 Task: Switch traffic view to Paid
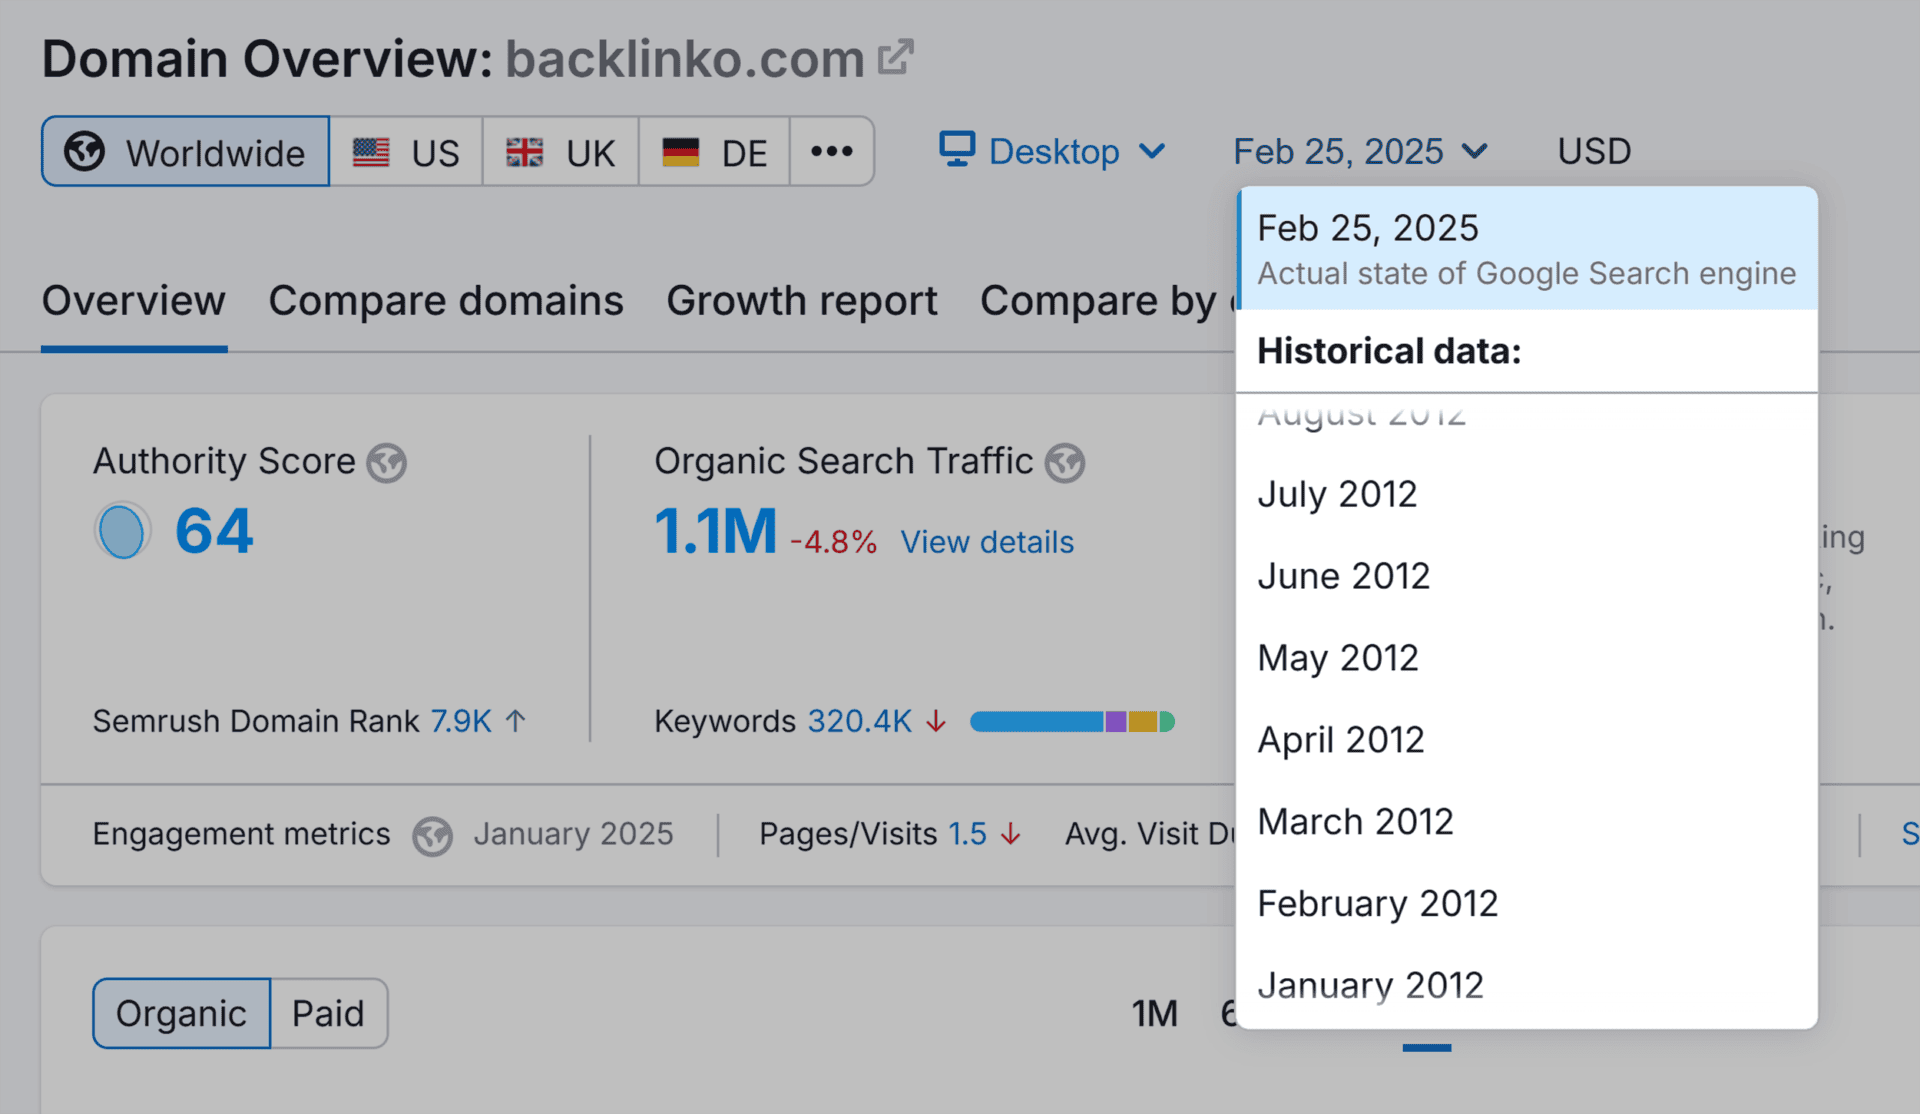[328, 1013]
